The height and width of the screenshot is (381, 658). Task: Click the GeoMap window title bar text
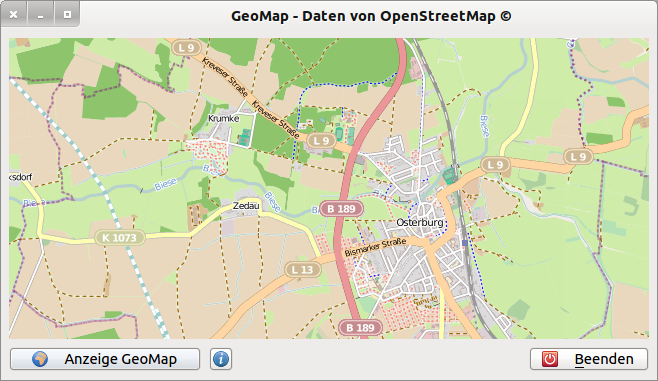(371, 16)
